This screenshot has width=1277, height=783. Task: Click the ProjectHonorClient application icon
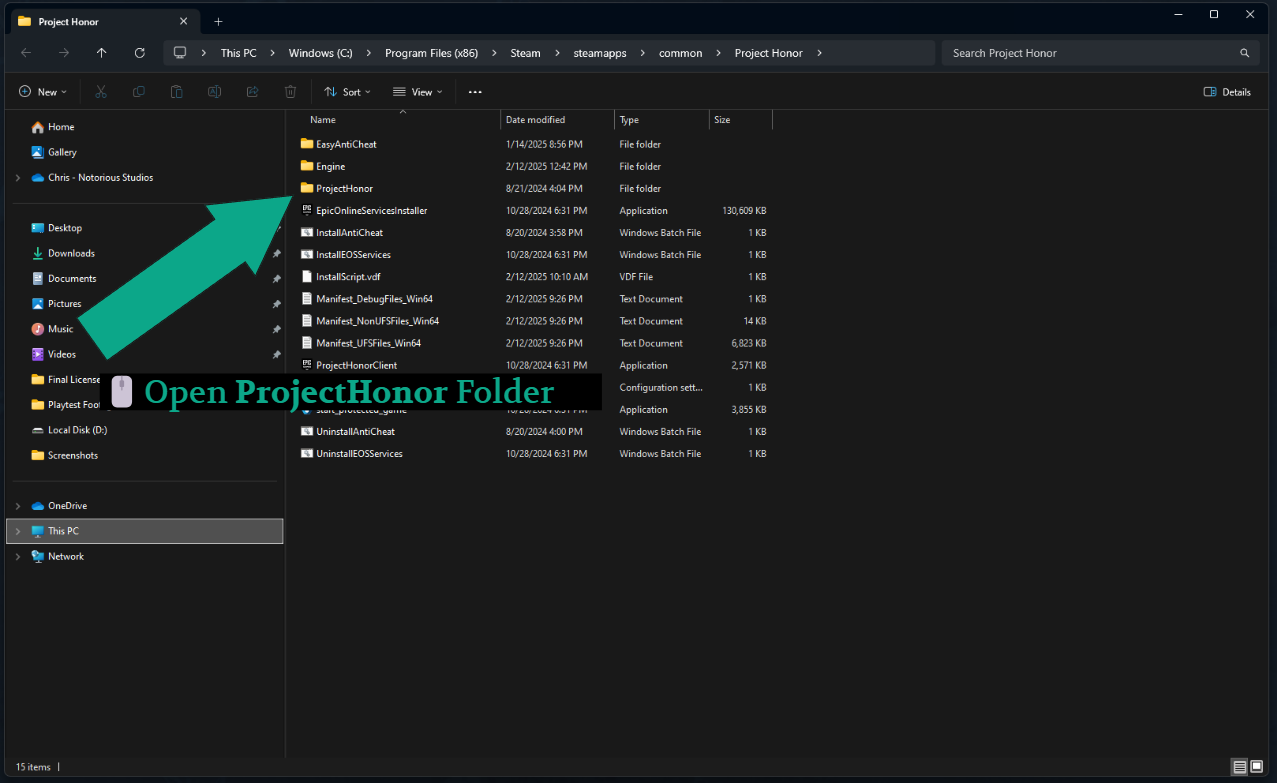pyautogui.click(x=307, y=365)
